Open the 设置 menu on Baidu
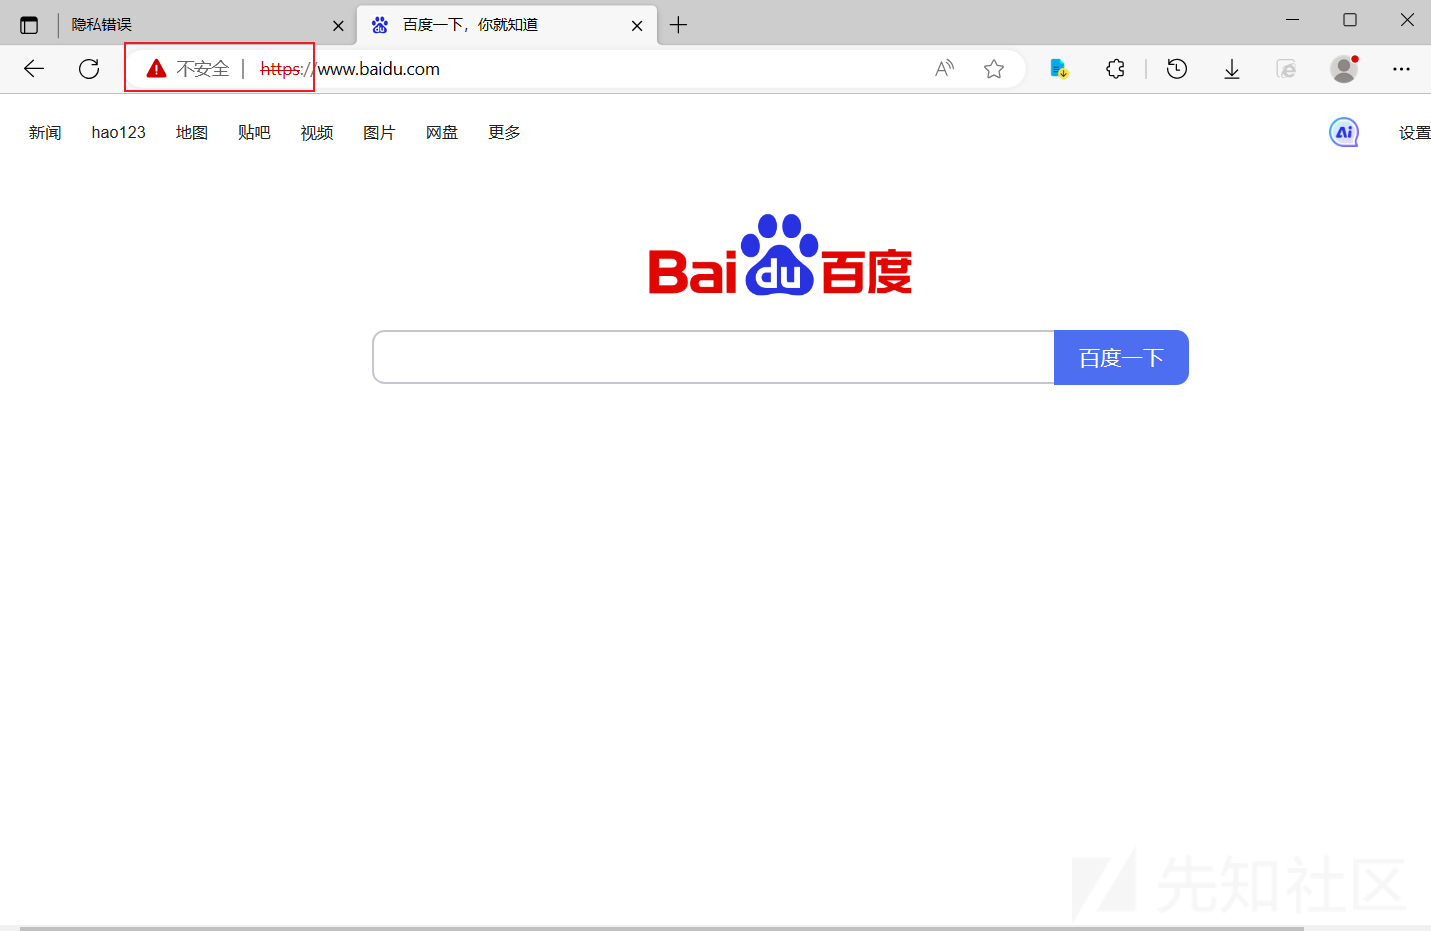The height and width of the screenshot is (931, 1431). pyautogui.click(x=1414, y=133)
